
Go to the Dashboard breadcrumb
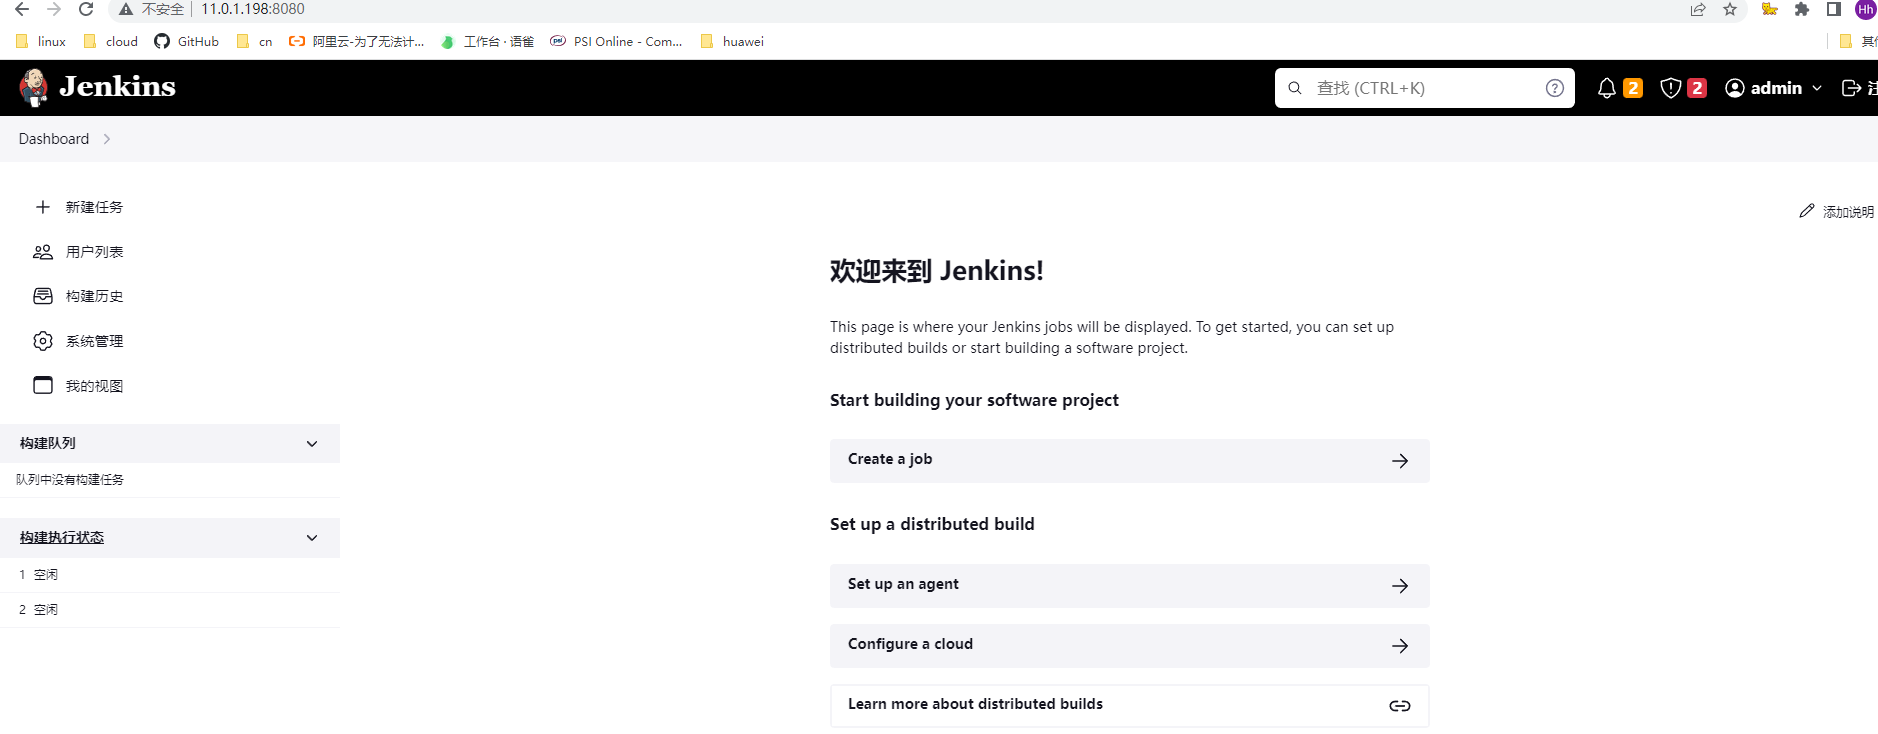(x=54, y=139)
